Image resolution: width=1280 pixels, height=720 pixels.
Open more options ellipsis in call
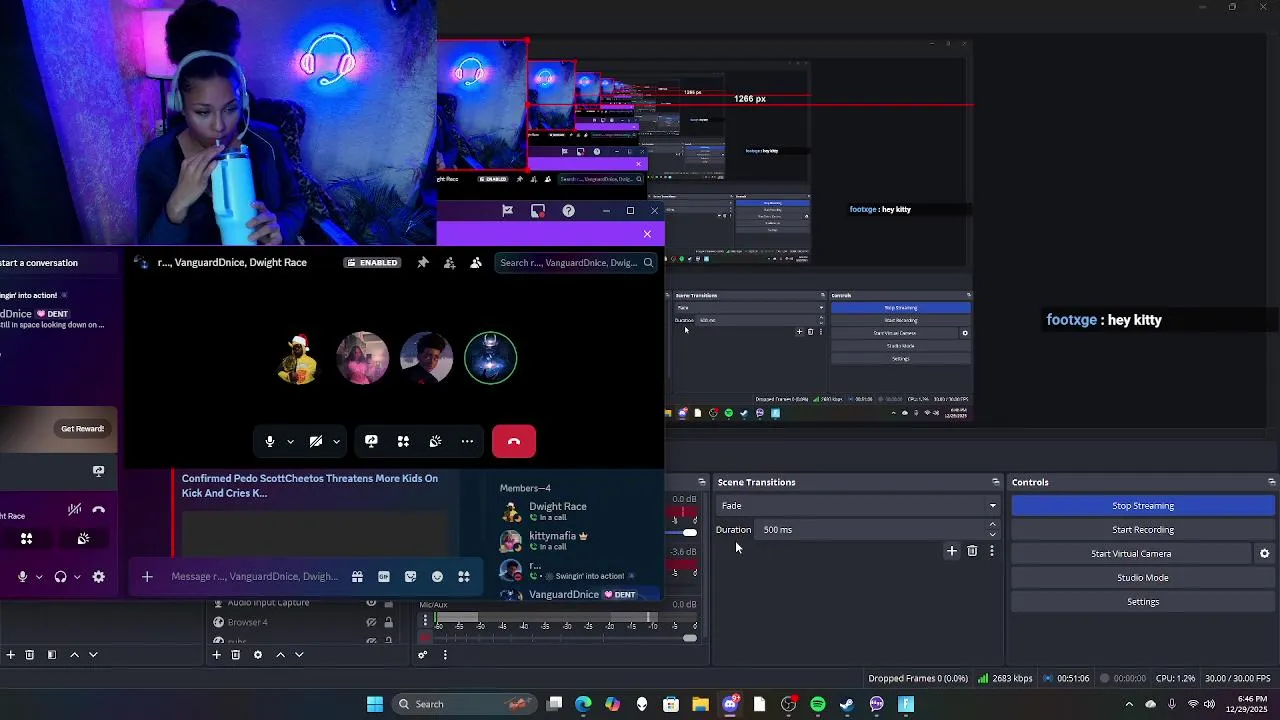[x=467, y=441]
